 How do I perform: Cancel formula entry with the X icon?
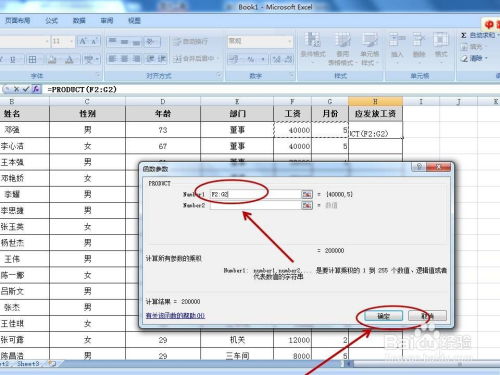click(17, 89)
